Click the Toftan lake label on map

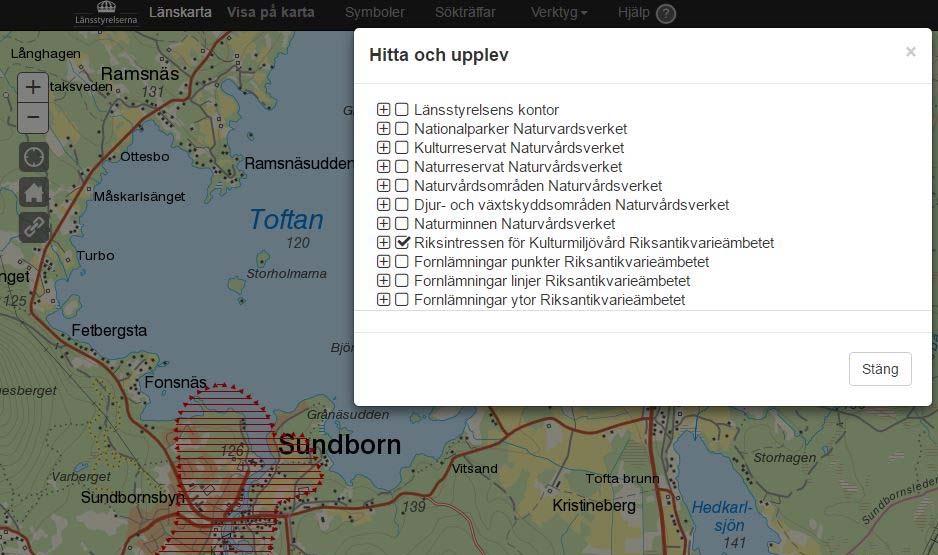[286, 219]
